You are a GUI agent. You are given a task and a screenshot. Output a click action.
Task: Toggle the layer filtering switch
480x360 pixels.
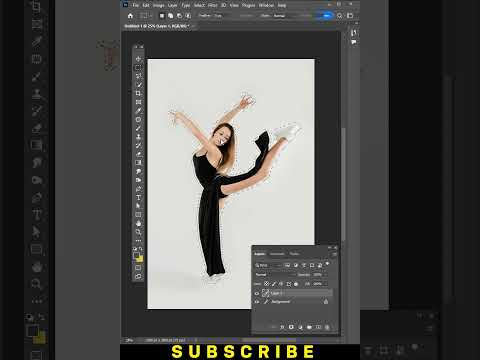[x=327, y=264]
